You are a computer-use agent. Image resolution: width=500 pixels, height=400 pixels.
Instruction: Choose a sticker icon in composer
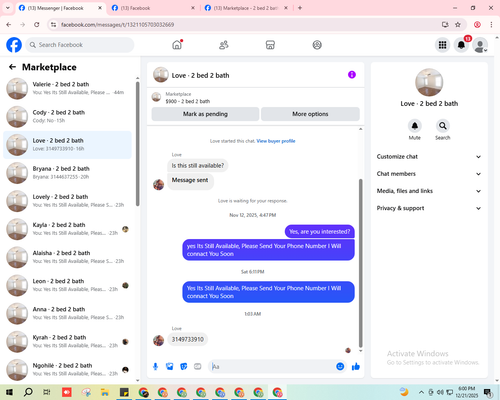point(184,367)
